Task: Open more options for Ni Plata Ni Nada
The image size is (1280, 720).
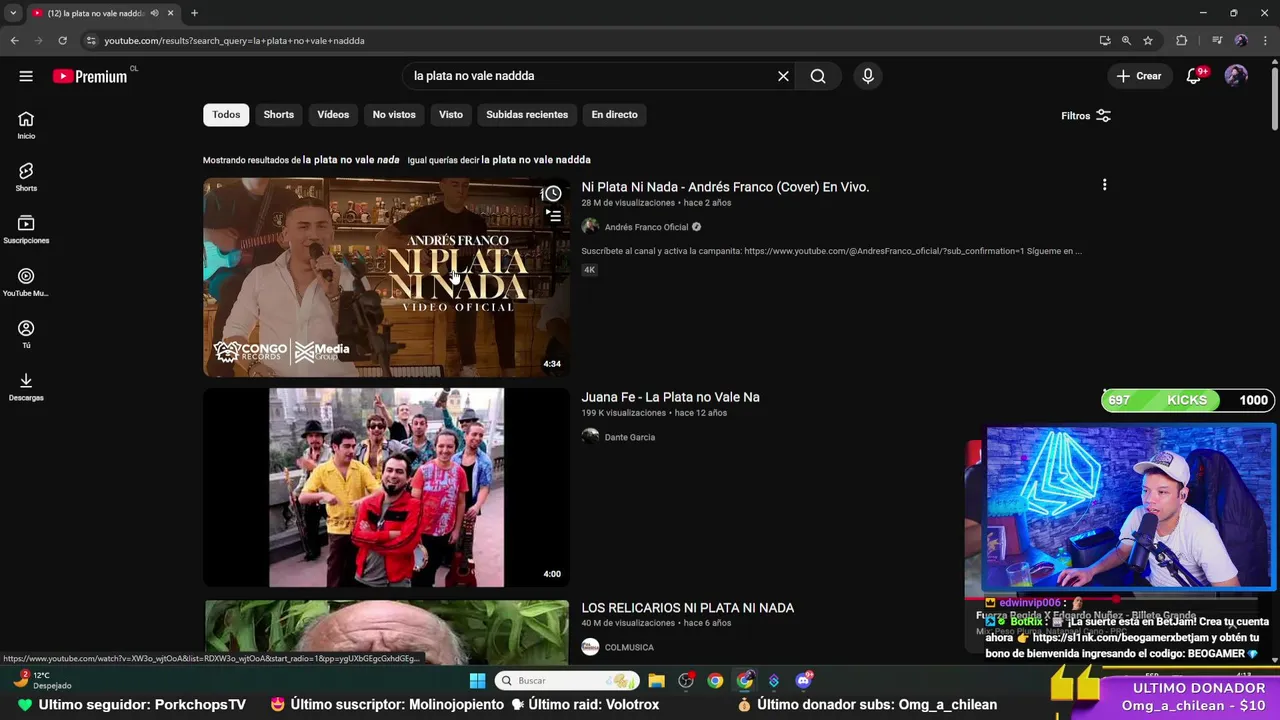Action: point(1104,185)
